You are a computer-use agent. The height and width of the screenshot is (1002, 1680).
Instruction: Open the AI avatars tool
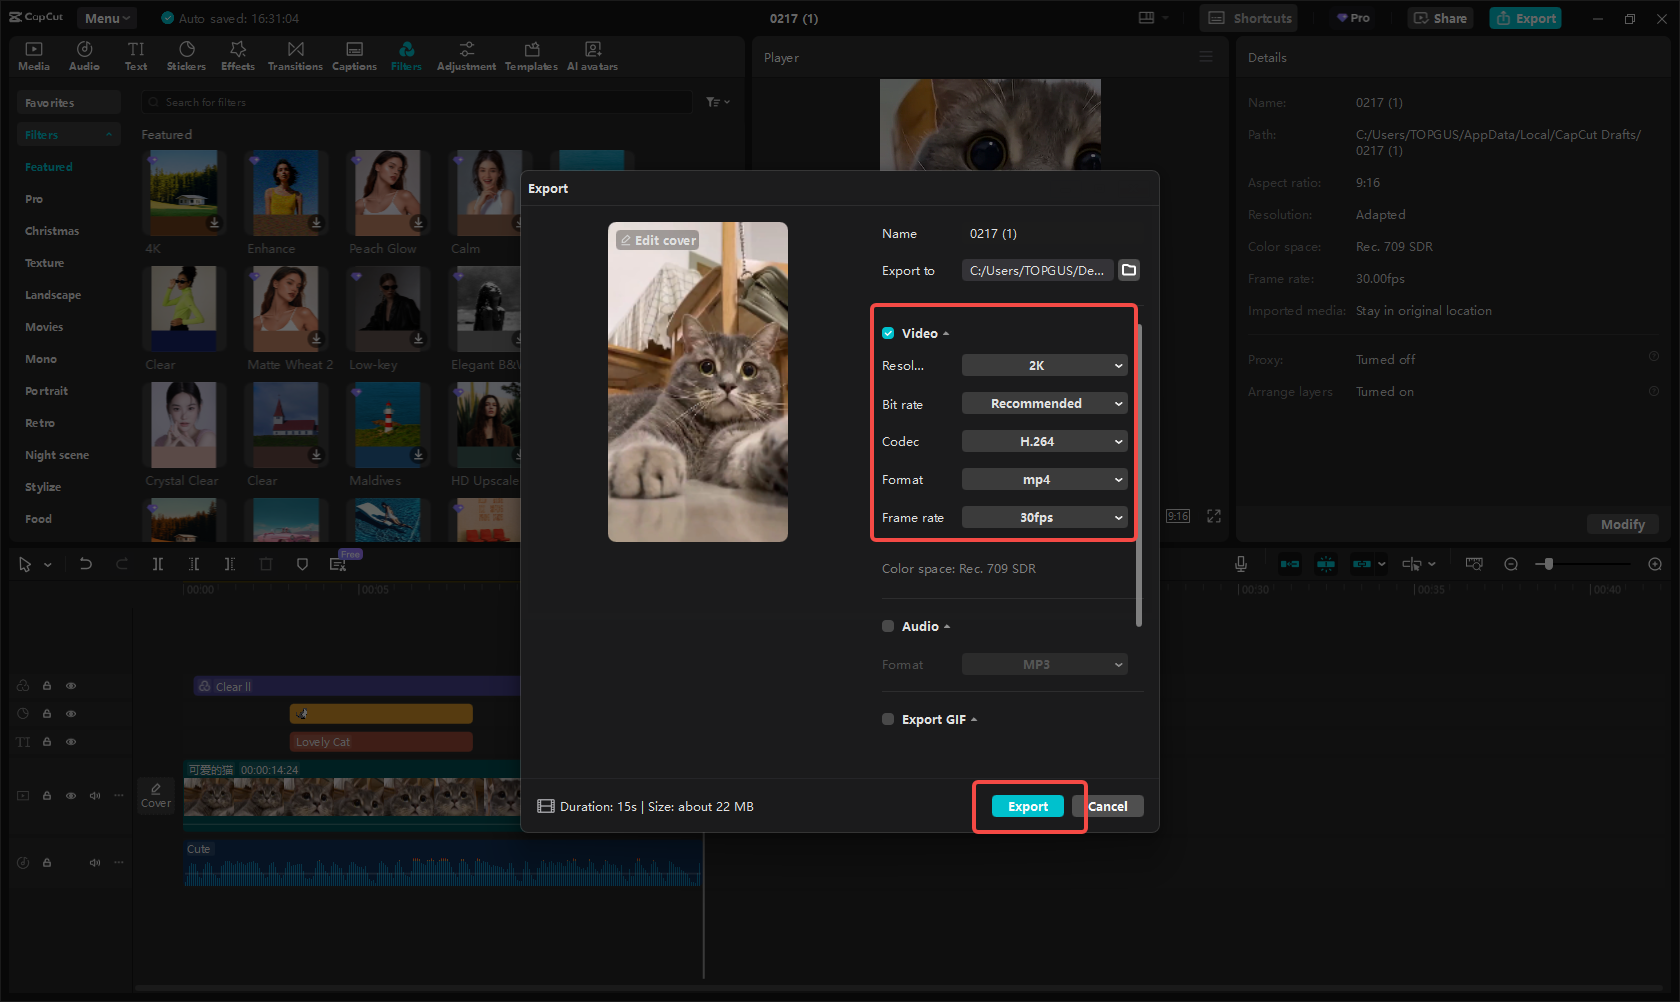click(592, 56)
